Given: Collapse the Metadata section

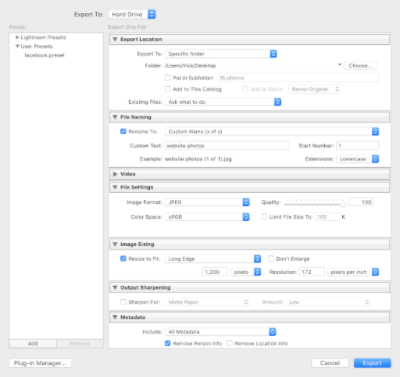Looking at the screenshot, I should click(x=115, y=317).
